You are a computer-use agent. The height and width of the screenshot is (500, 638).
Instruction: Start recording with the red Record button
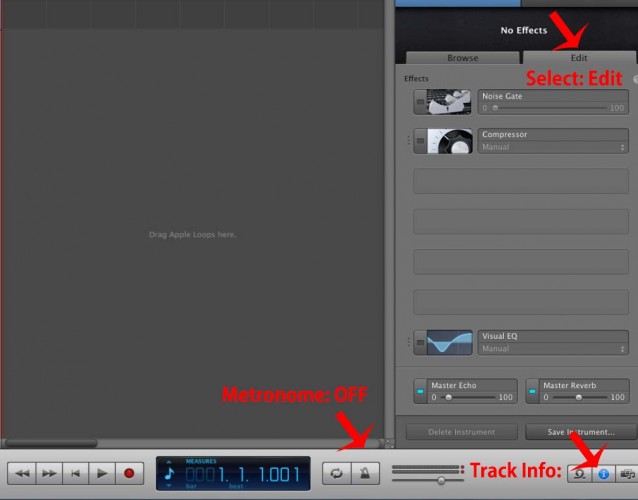(128, 472)
